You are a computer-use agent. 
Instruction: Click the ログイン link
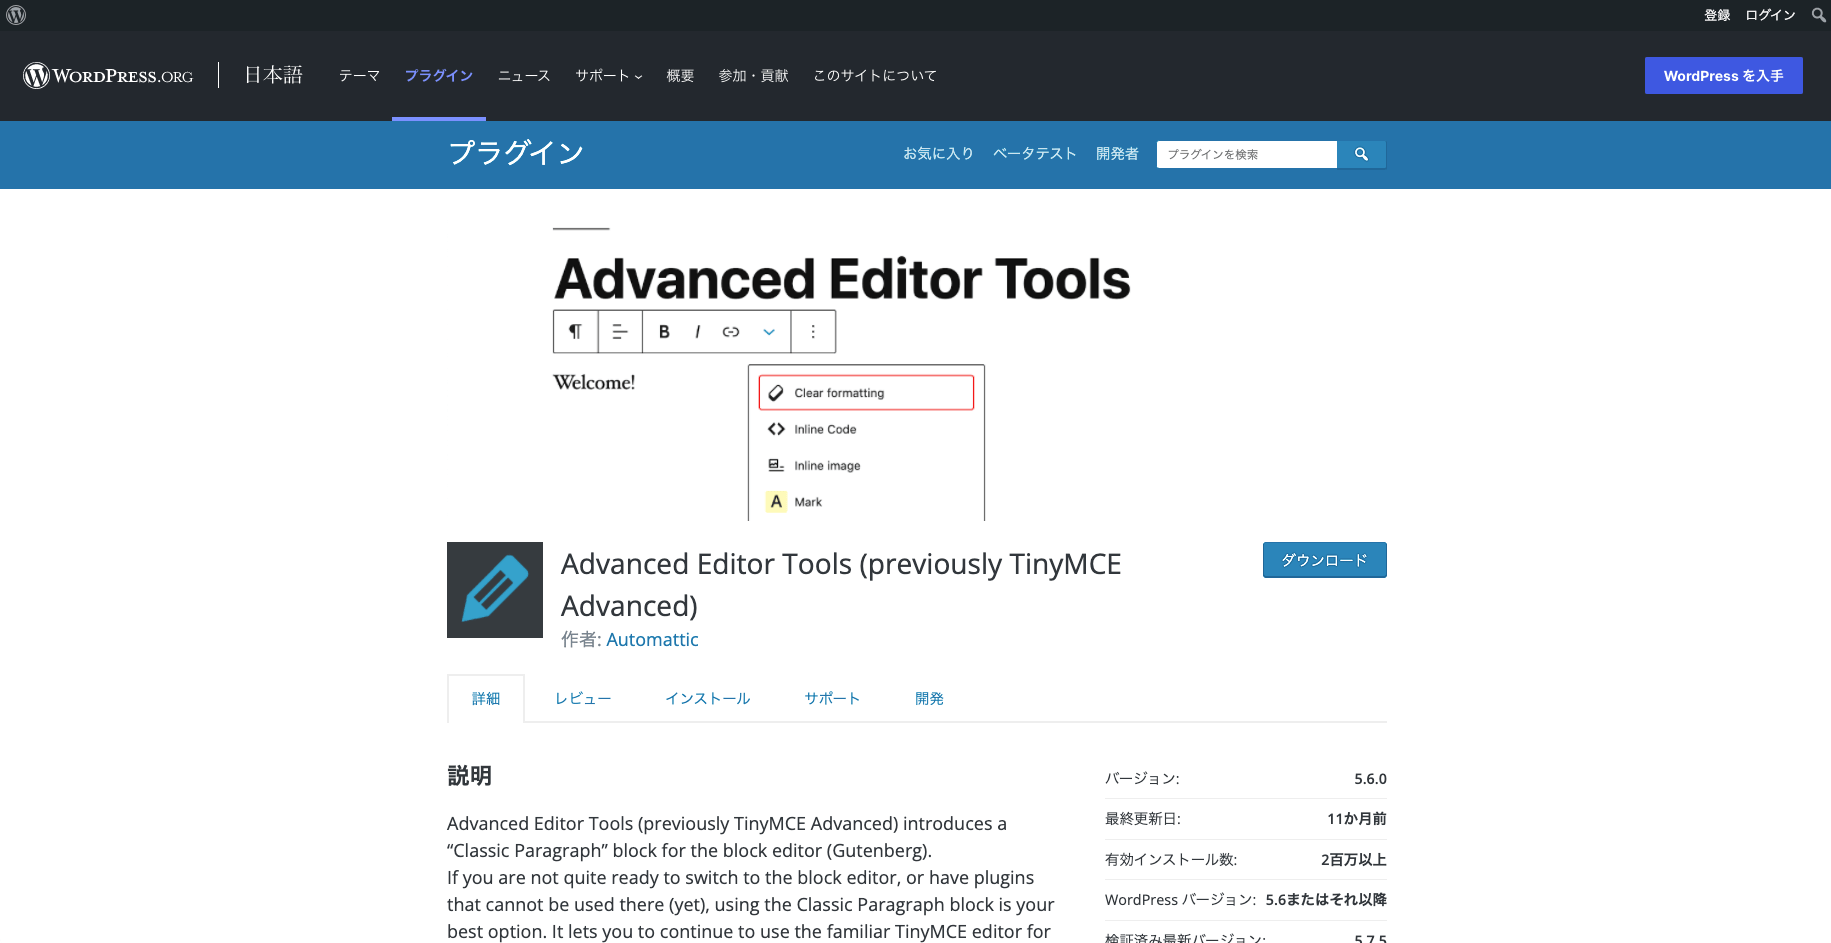(x=1770, y=15)
